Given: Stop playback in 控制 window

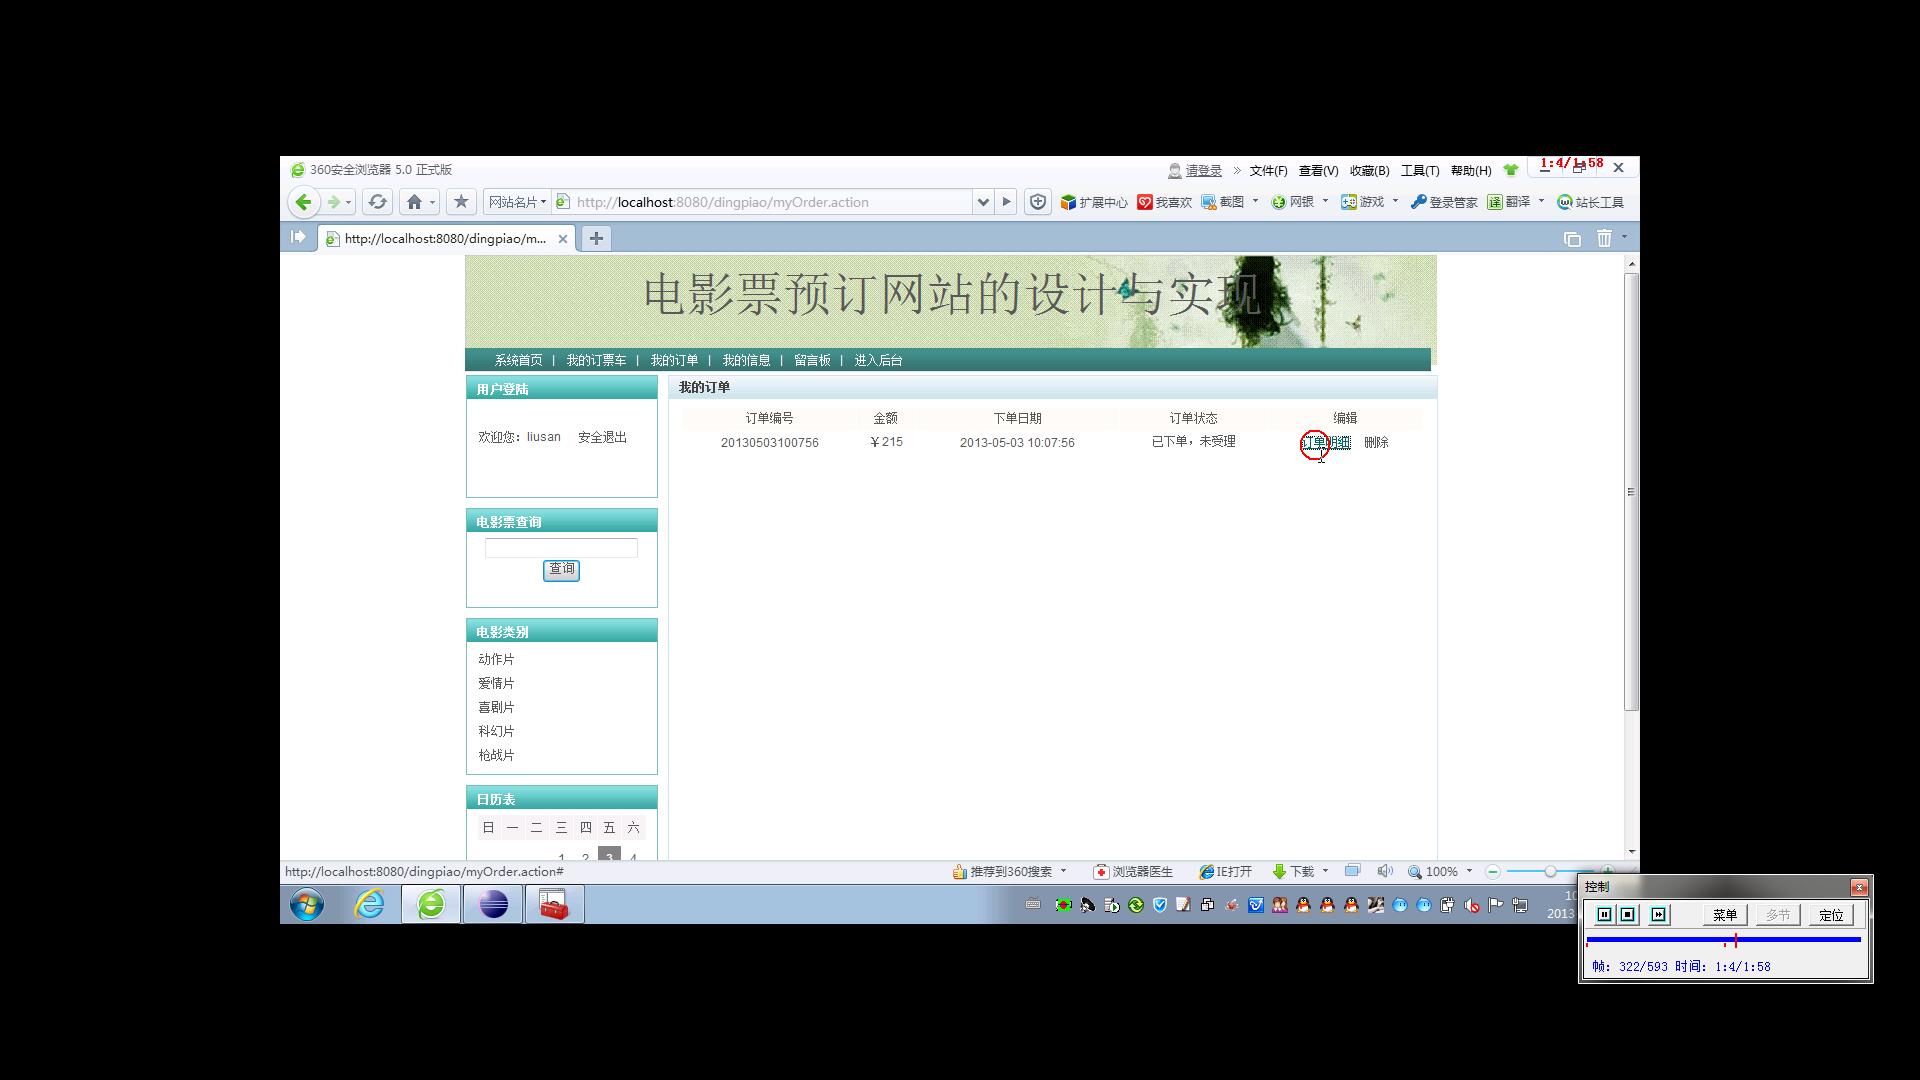Looking at the screenshot, I should (1628, 915).
